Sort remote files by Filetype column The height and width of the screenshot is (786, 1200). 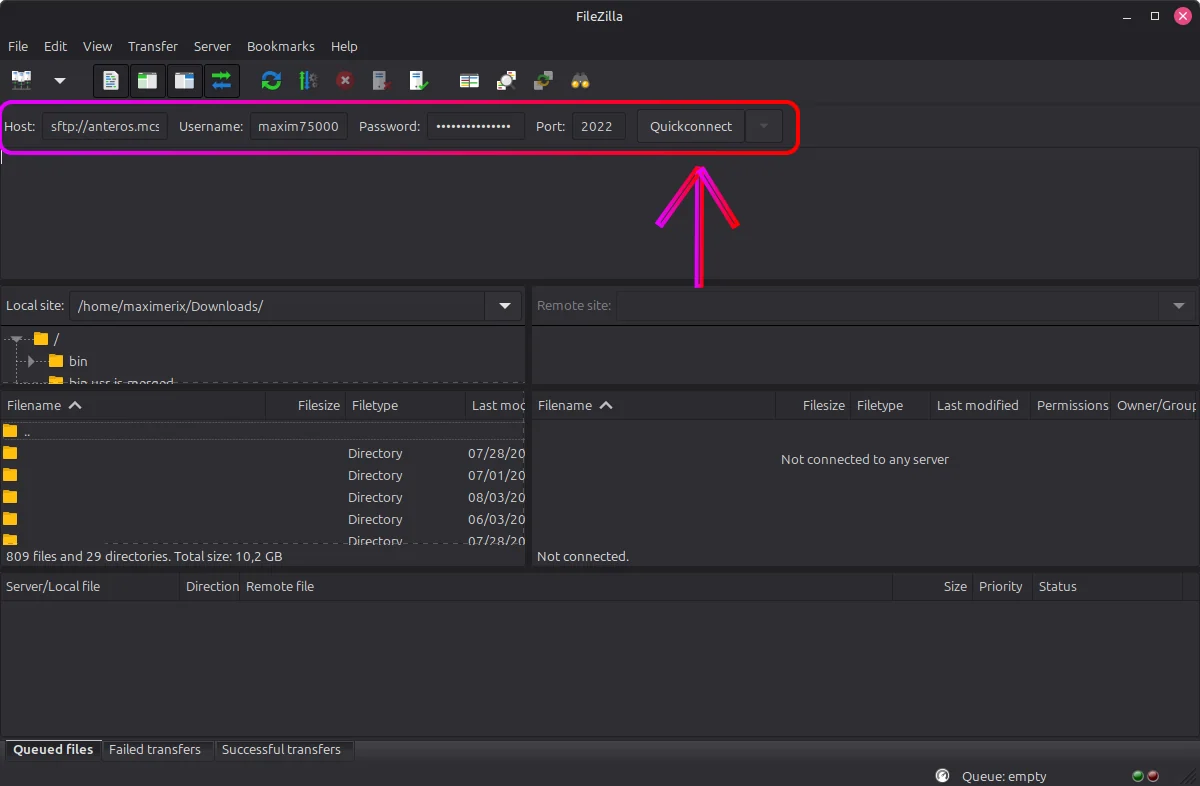tap(890, 405)
